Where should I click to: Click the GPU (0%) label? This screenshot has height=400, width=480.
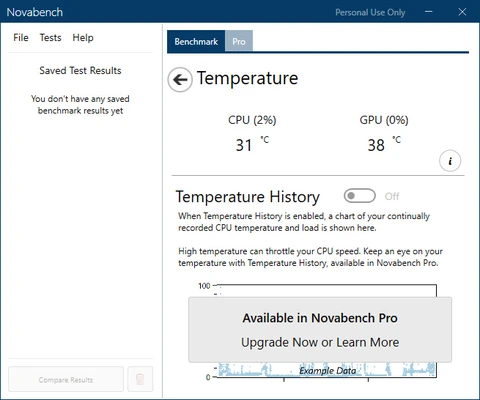pos(384,120)
